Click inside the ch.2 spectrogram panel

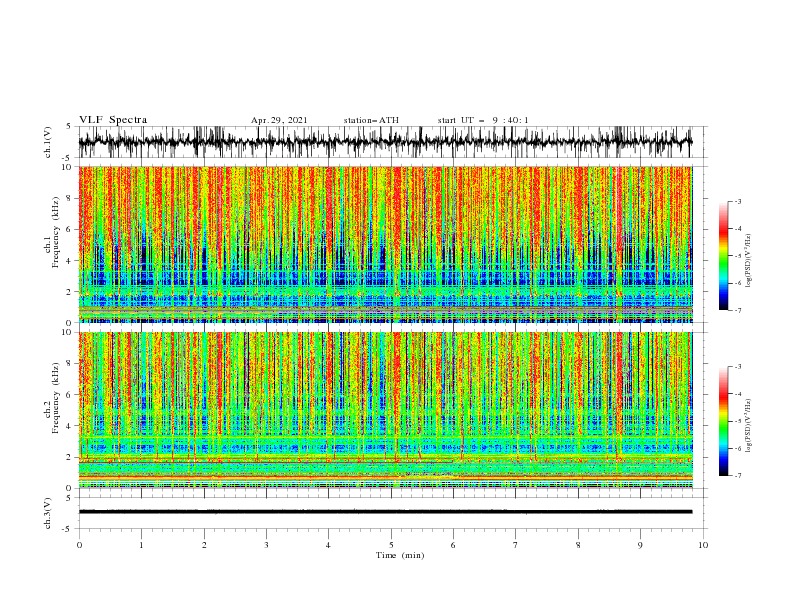click(385, 410)
